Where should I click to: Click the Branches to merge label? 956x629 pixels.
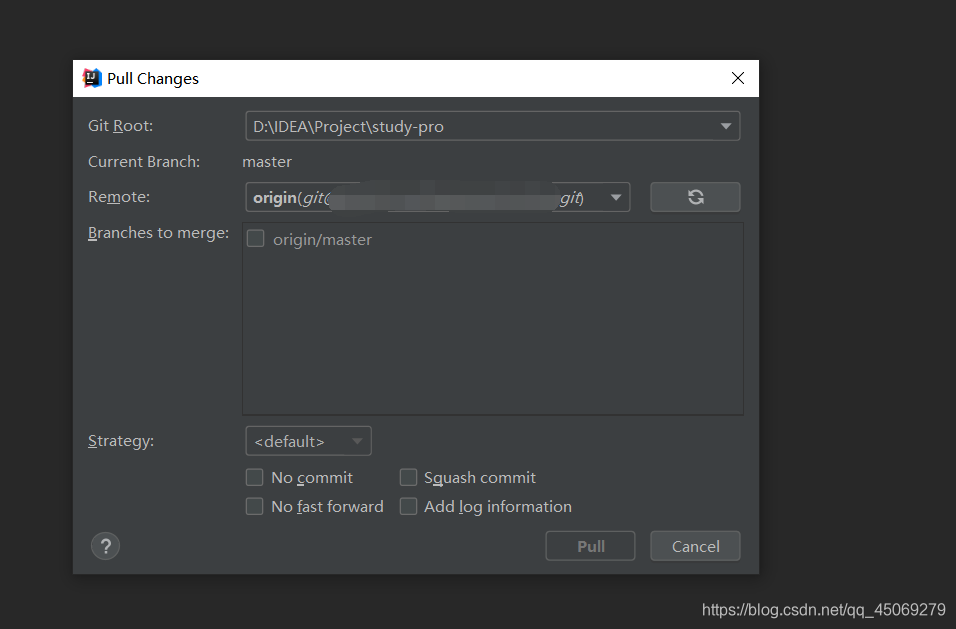pyautogui.click(x=159, y=233)
